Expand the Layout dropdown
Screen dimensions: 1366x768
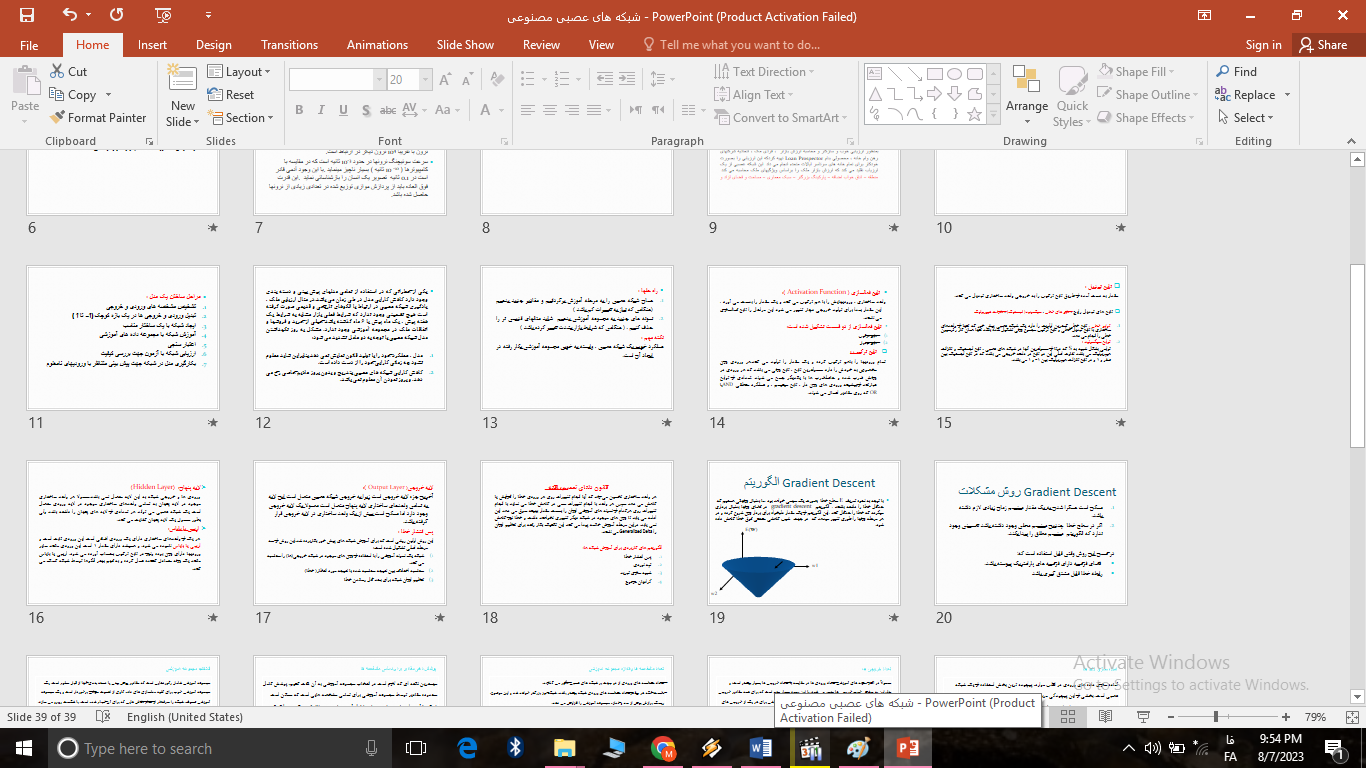click(240, 72)
